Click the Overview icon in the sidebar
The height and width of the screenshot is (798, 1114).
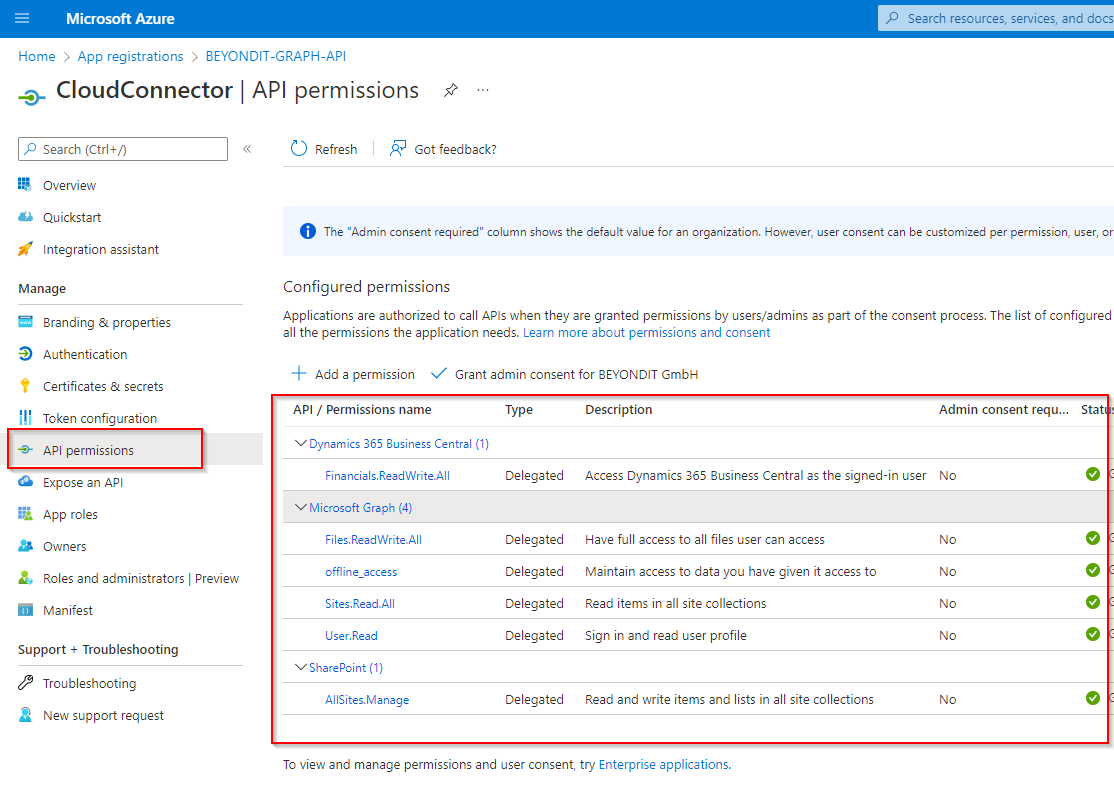(25, 185)
